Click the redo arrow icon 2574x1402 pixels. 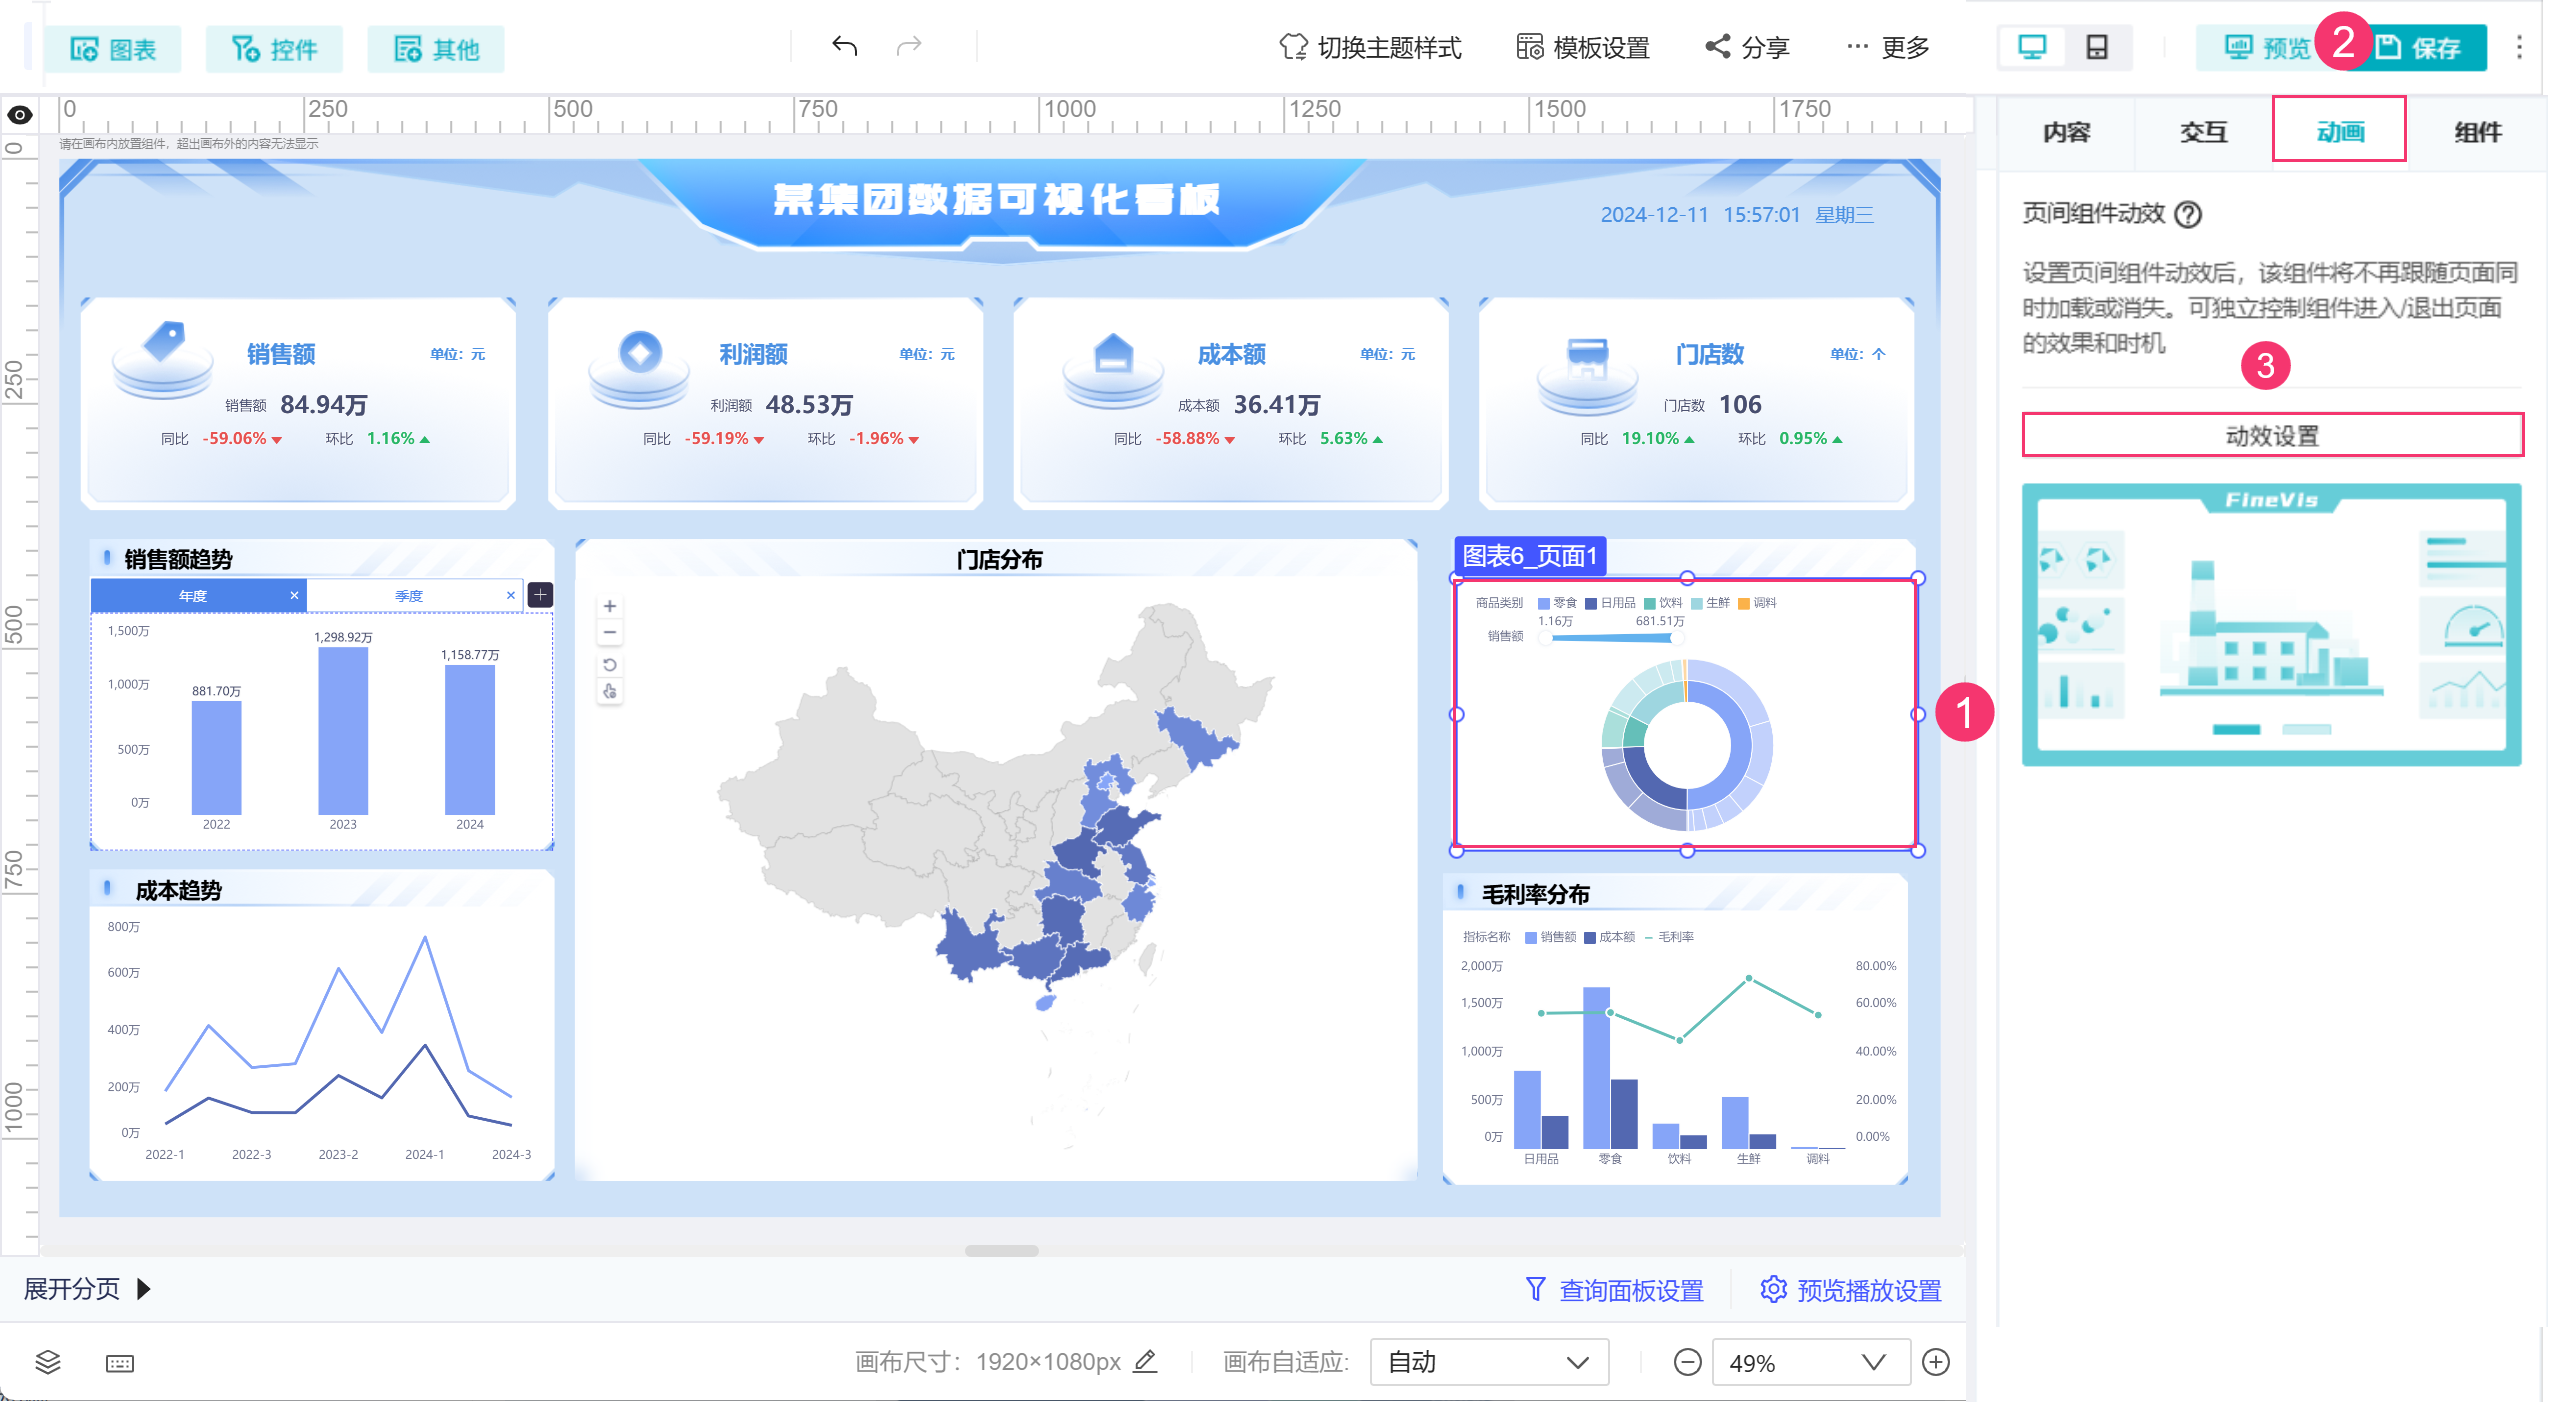pyautogui.click(x=909, y=46)
